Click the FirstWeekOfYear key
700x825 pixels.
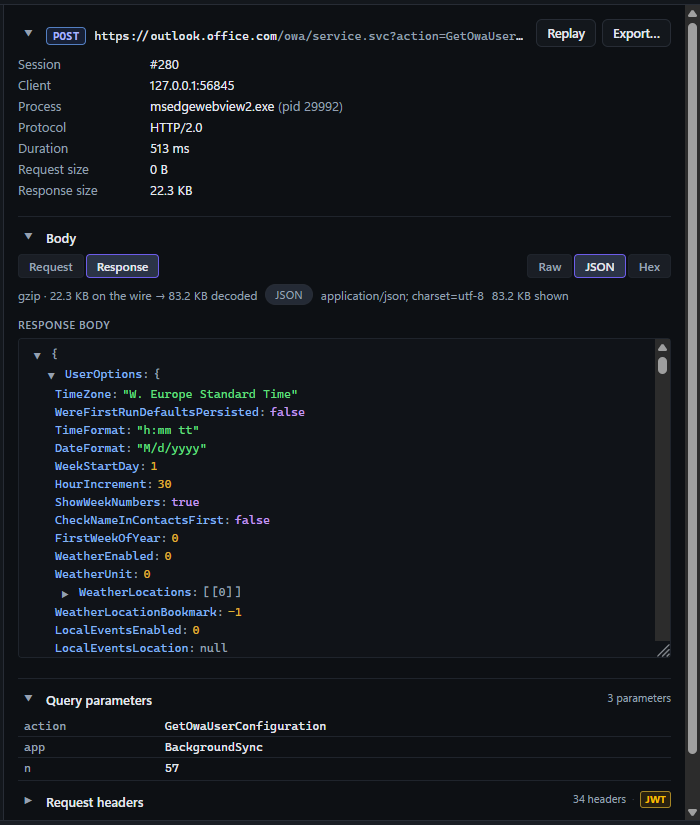pos(107,538)
